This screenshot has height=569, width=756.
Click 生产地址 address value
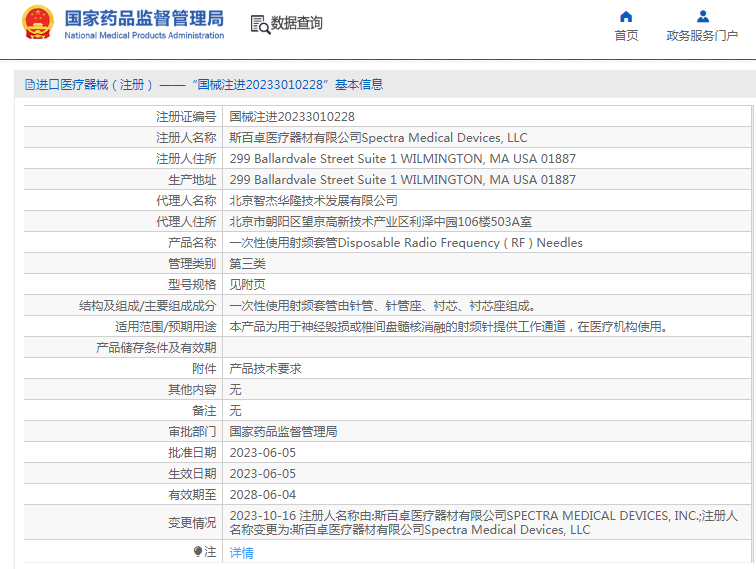403,180
